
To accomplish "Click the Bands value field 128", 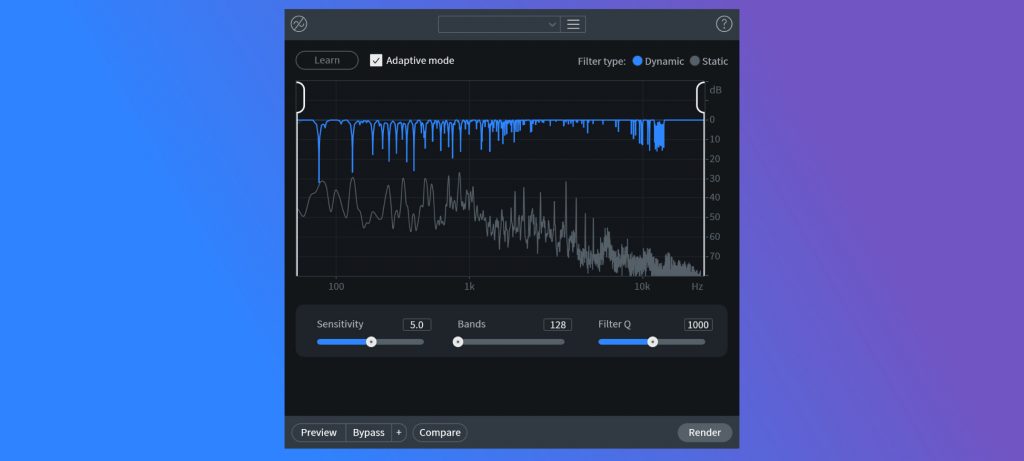I will [x=558, y=325].
